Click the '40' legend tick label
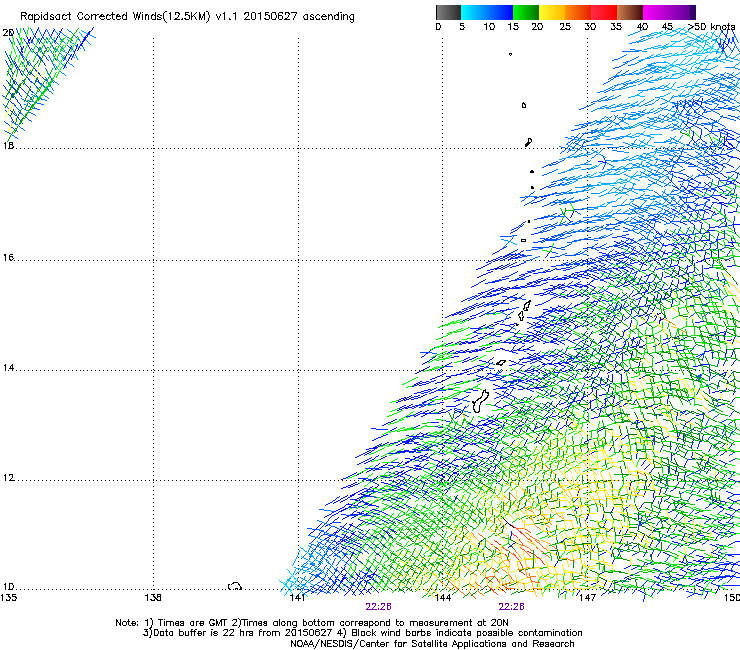Screen dimensions: 740x650 coord(642,26)
